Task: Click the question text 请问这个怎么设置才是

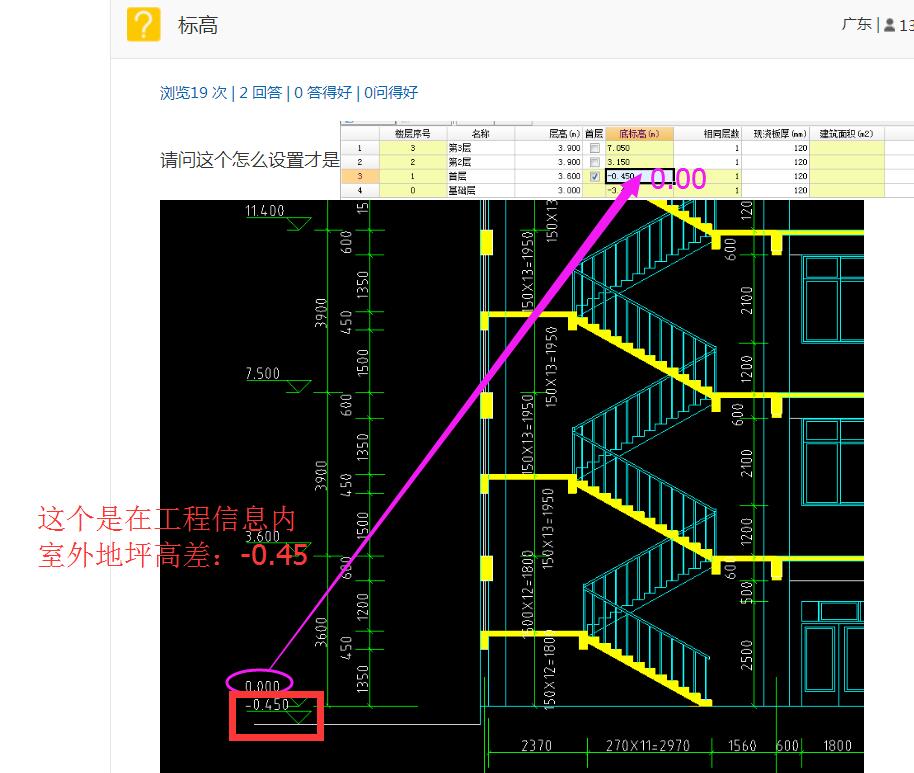Action: (249, 160)
